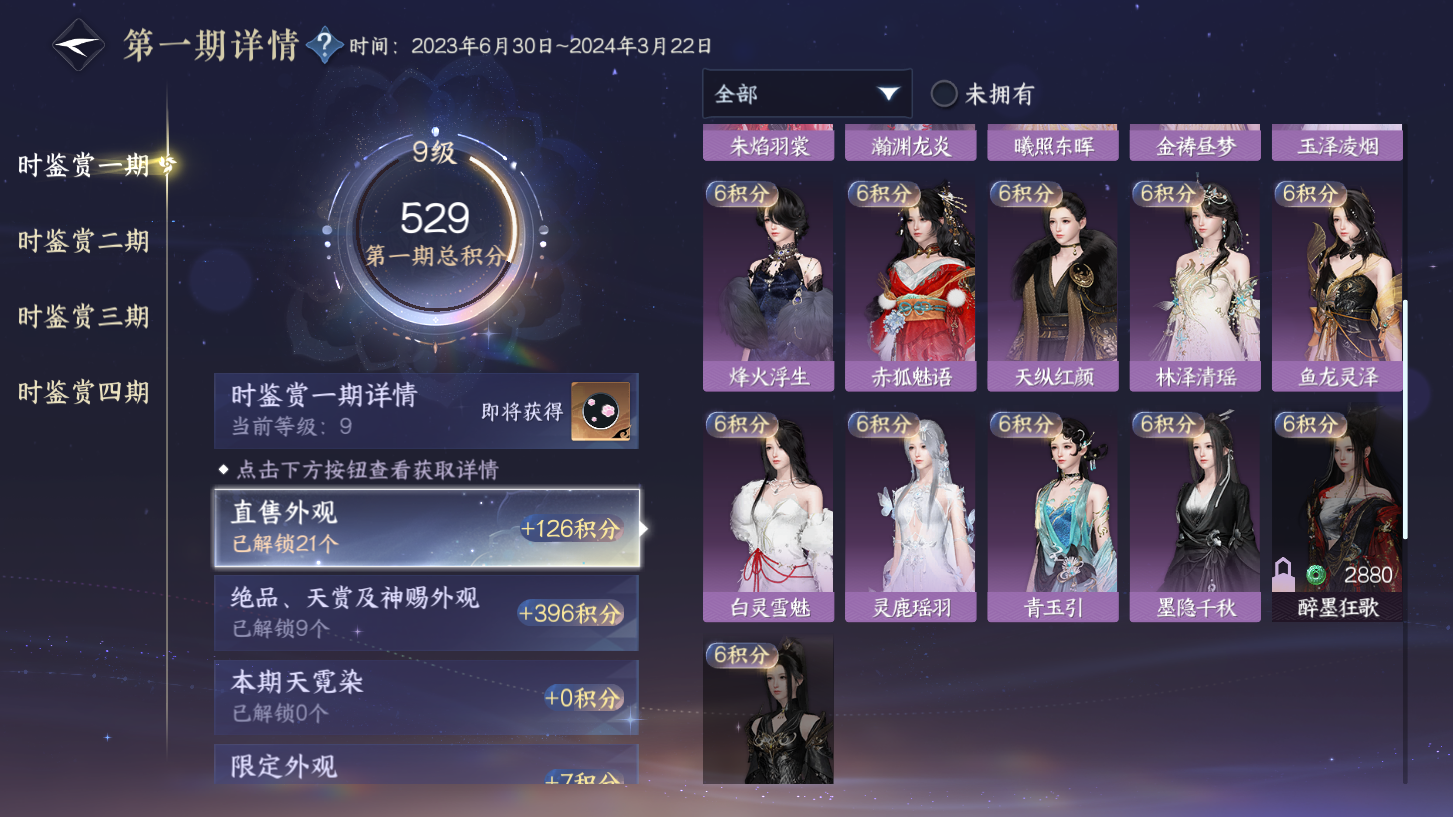Click the dropdown arrow beside 全部

[x=888, y=94]
